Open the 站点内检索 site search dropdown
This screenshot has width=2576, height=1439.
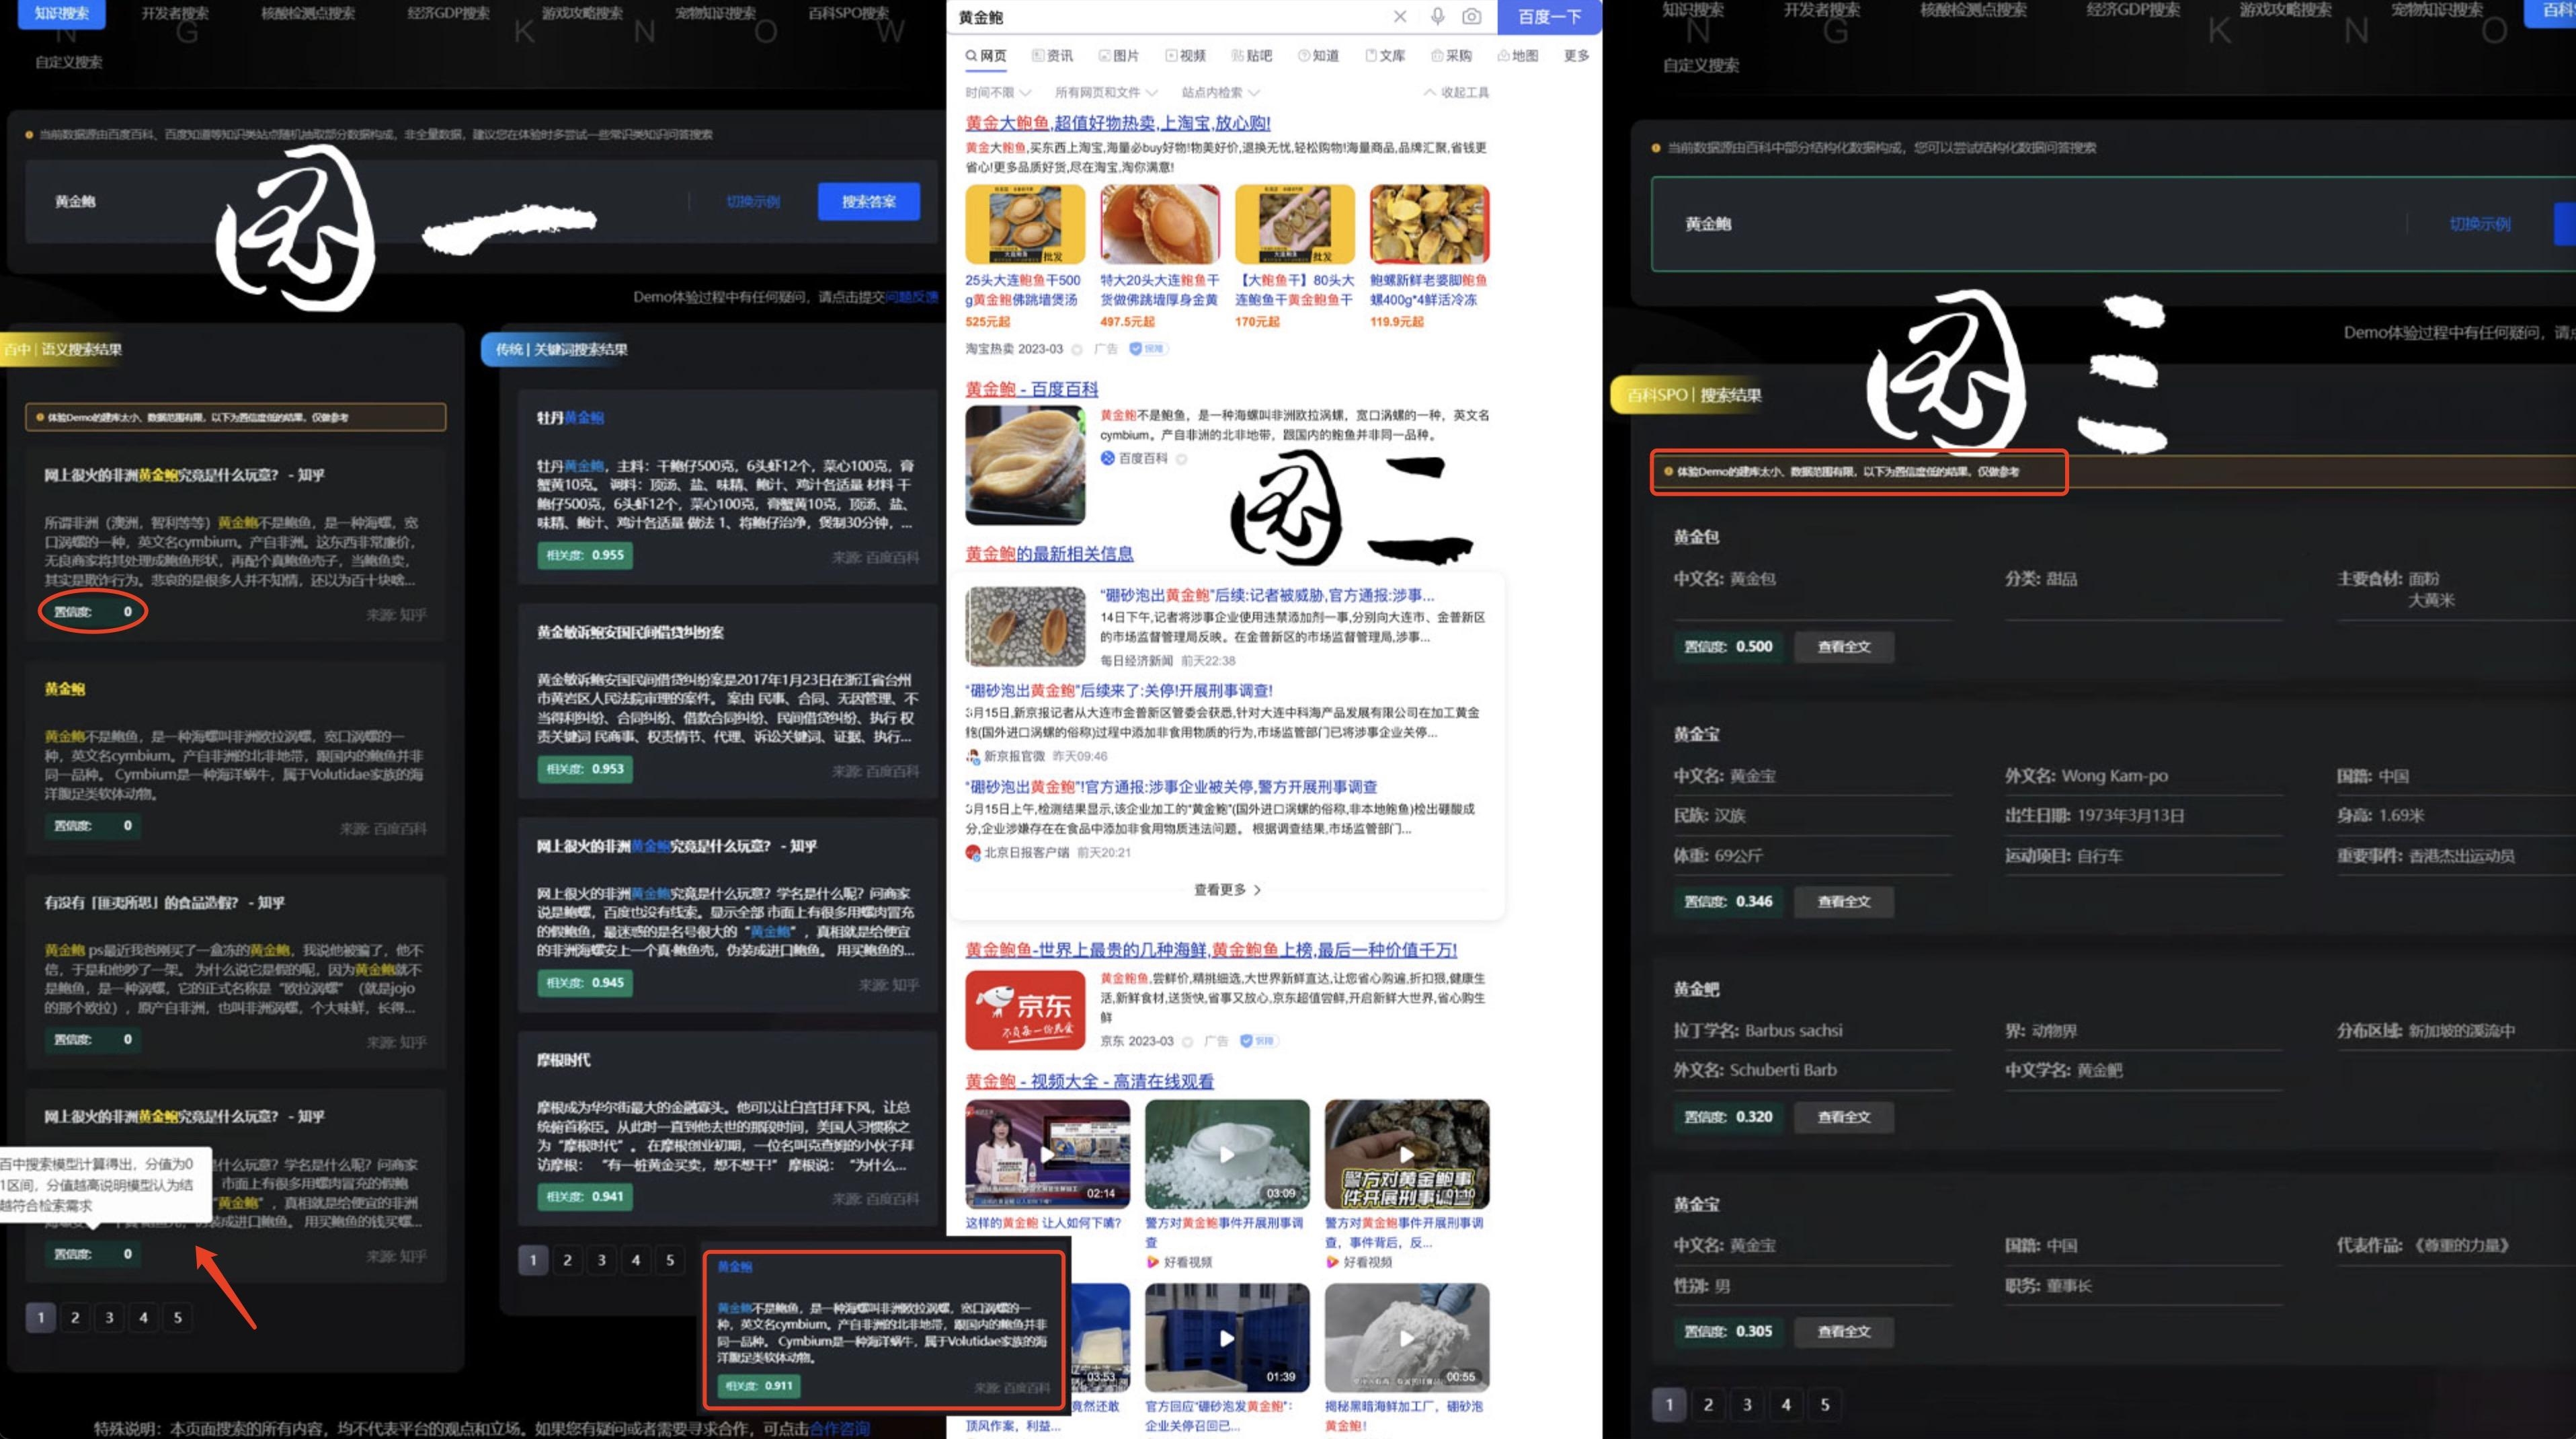click(x=1220, y=92)
